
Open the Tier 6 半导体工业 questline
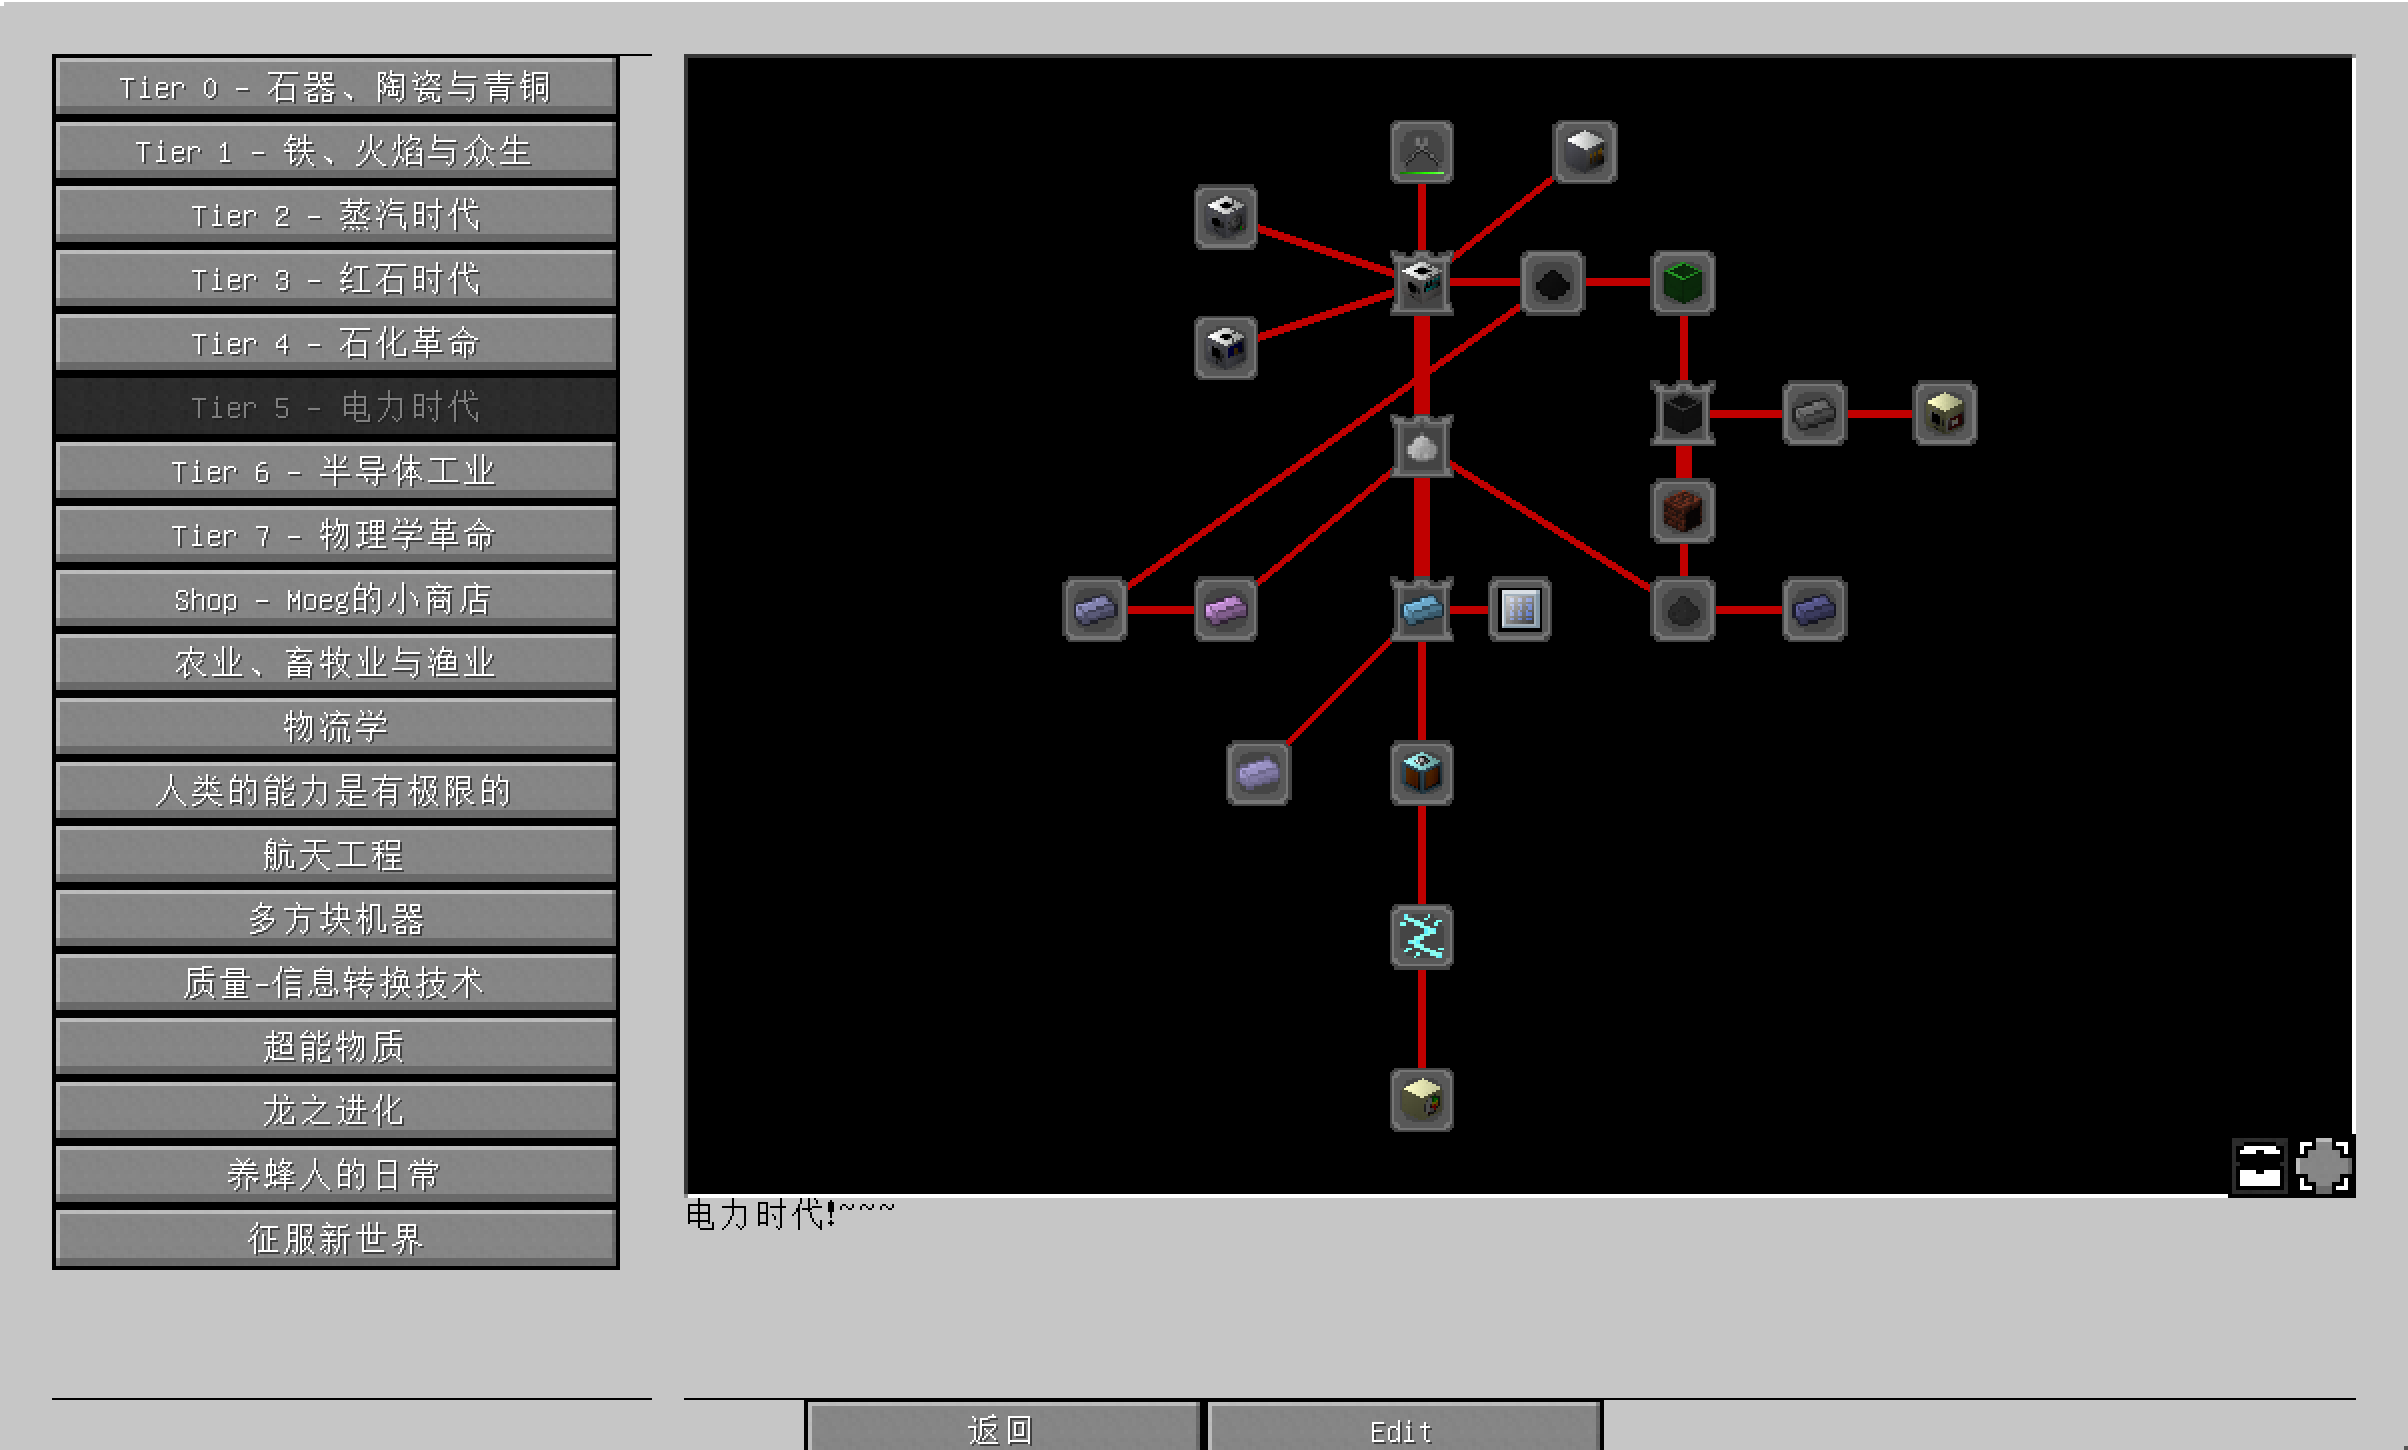(x=335, y=471)
